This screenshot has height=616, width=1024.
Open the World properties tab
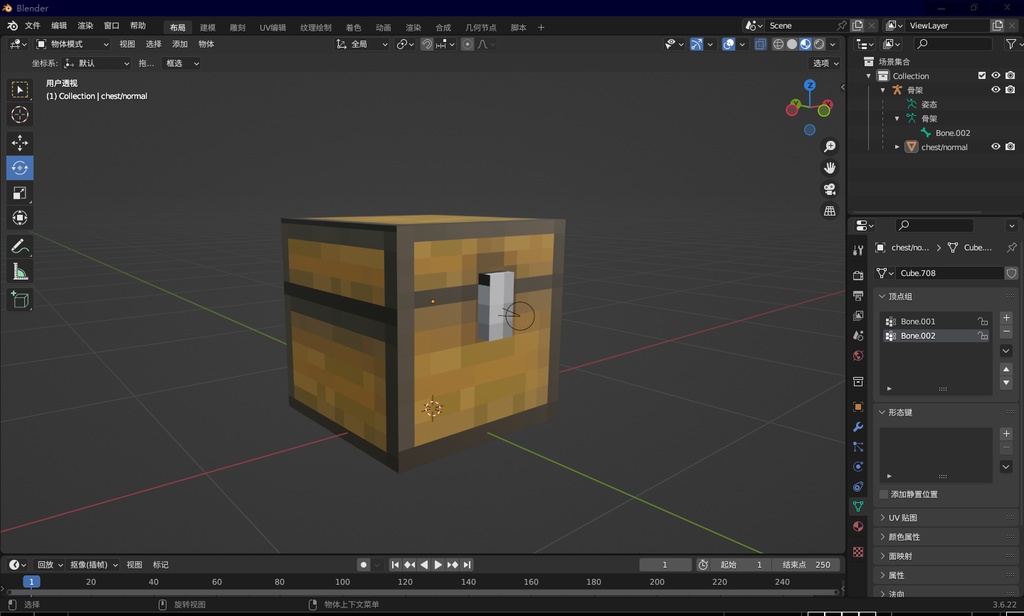pyautogui.click(x=858, y=355)
